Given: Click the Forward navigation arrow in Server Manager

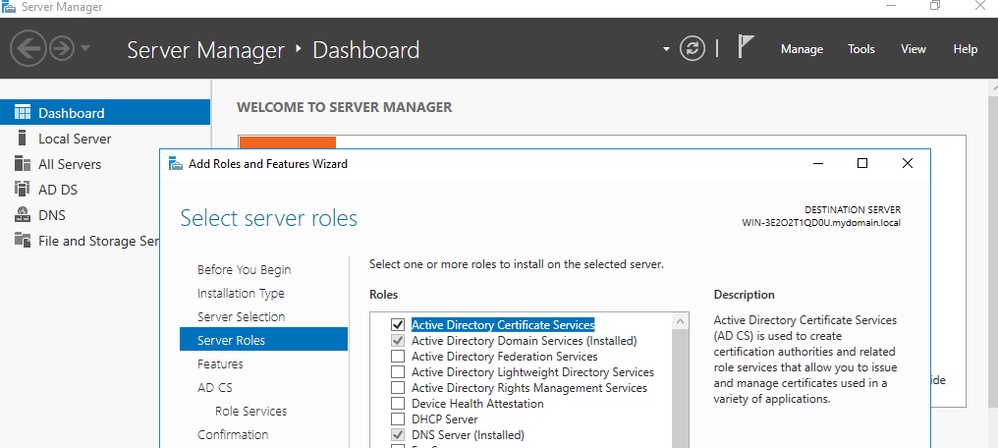Looking at the screenshot, I should pos(62,48).
